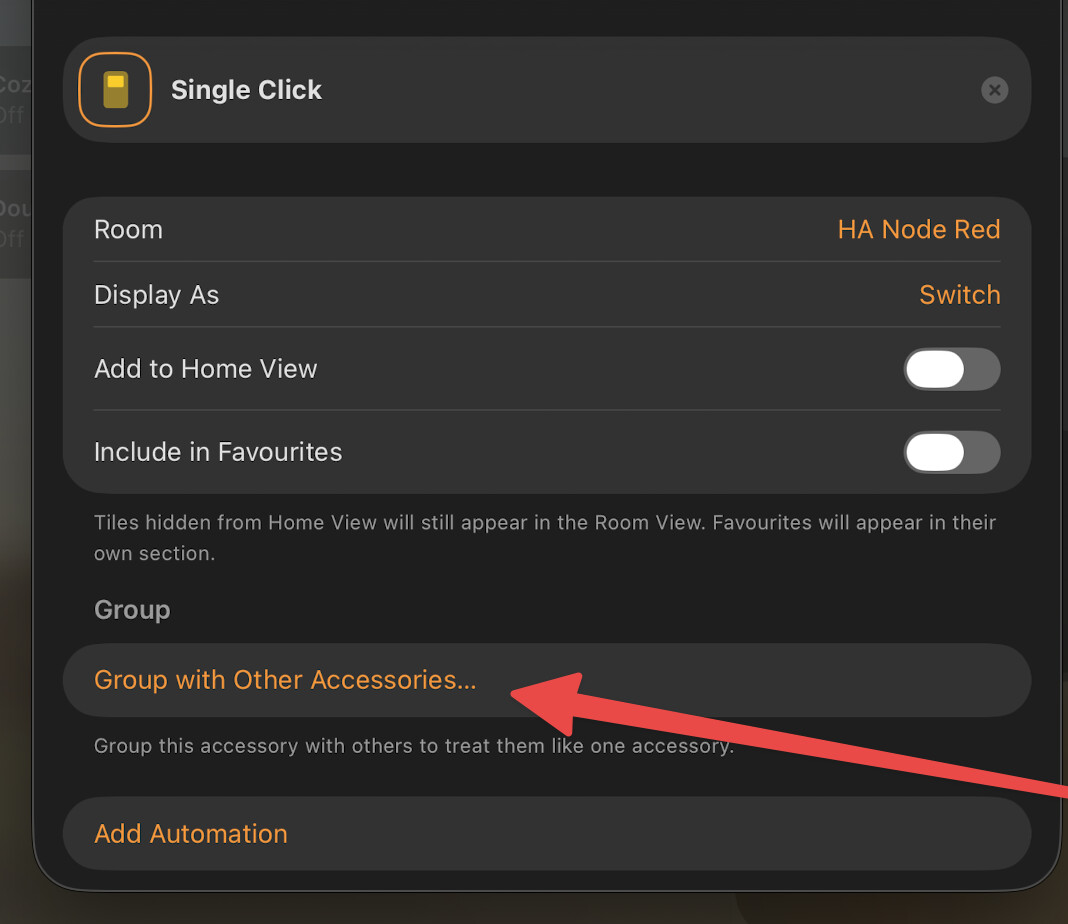The width and height of the screenshot is (1068, 924).
Task: Click the yellow switch accessory icon
Action: tap(115, 90)
